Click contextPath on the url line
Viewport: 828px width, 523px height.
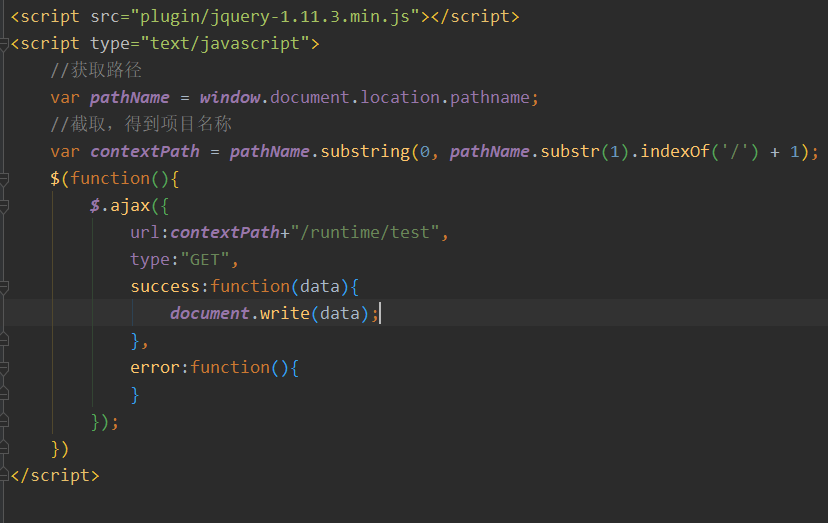pos(225,232)
